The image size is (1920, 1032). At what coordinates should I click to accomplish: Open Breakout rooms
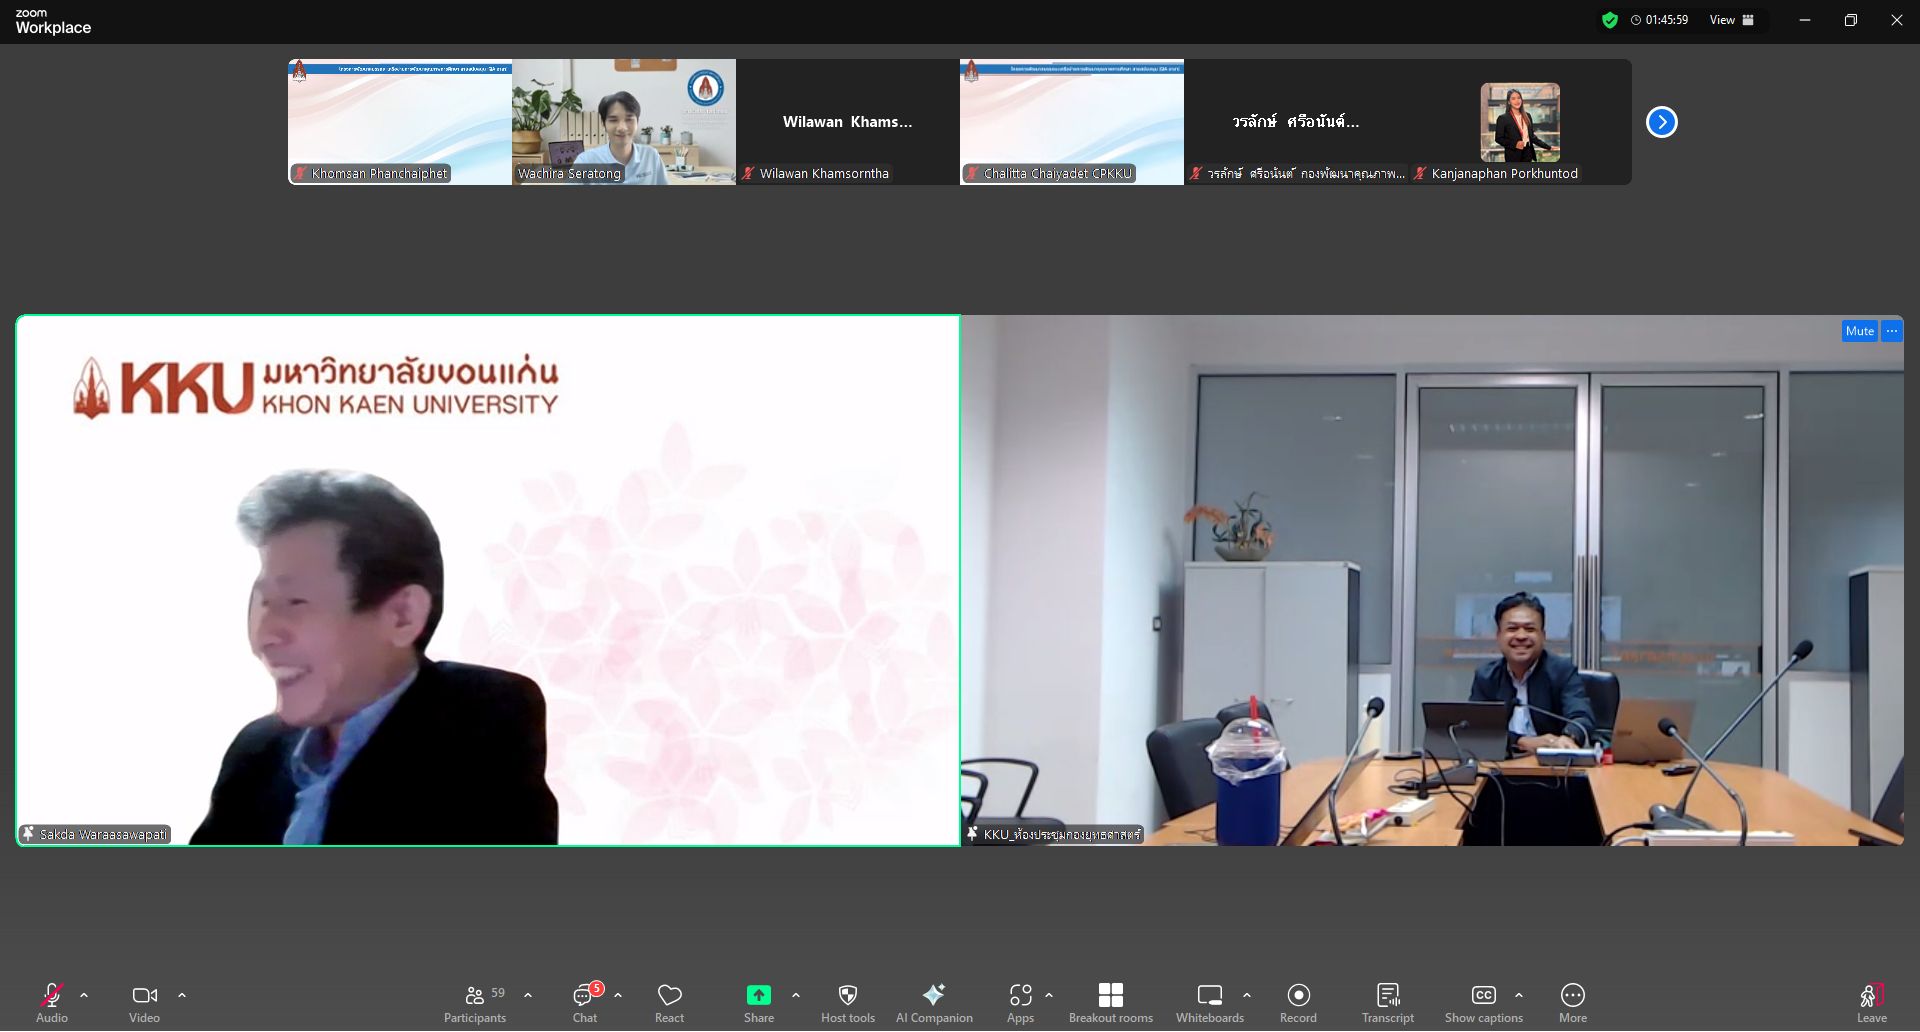click(1110, 1003)
